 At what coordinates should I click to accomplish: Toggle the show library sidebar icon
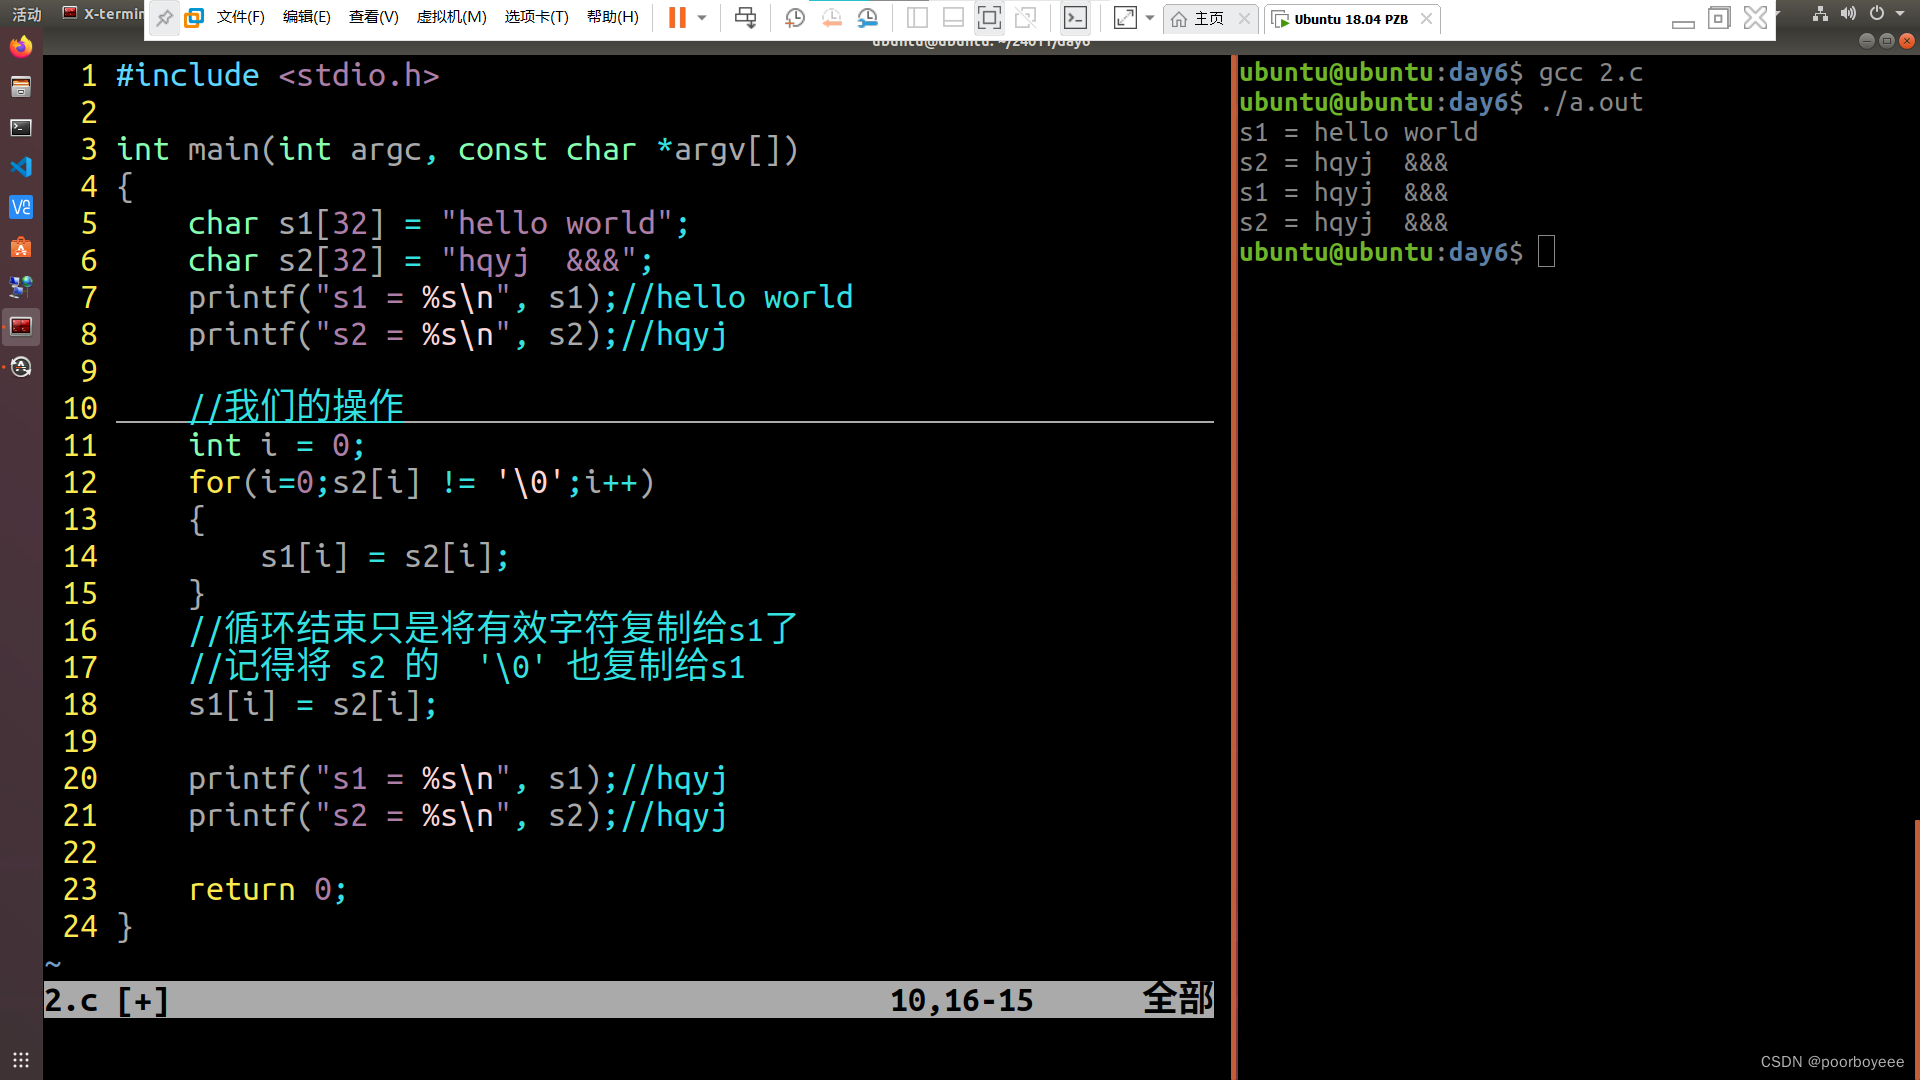coord(917,18)
